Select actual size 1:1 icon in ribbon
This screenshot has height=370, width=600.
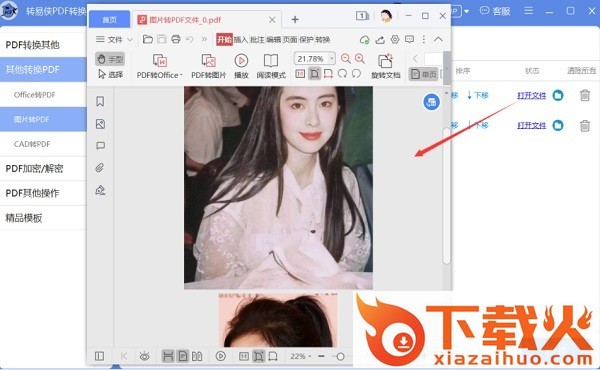[300, 73]
